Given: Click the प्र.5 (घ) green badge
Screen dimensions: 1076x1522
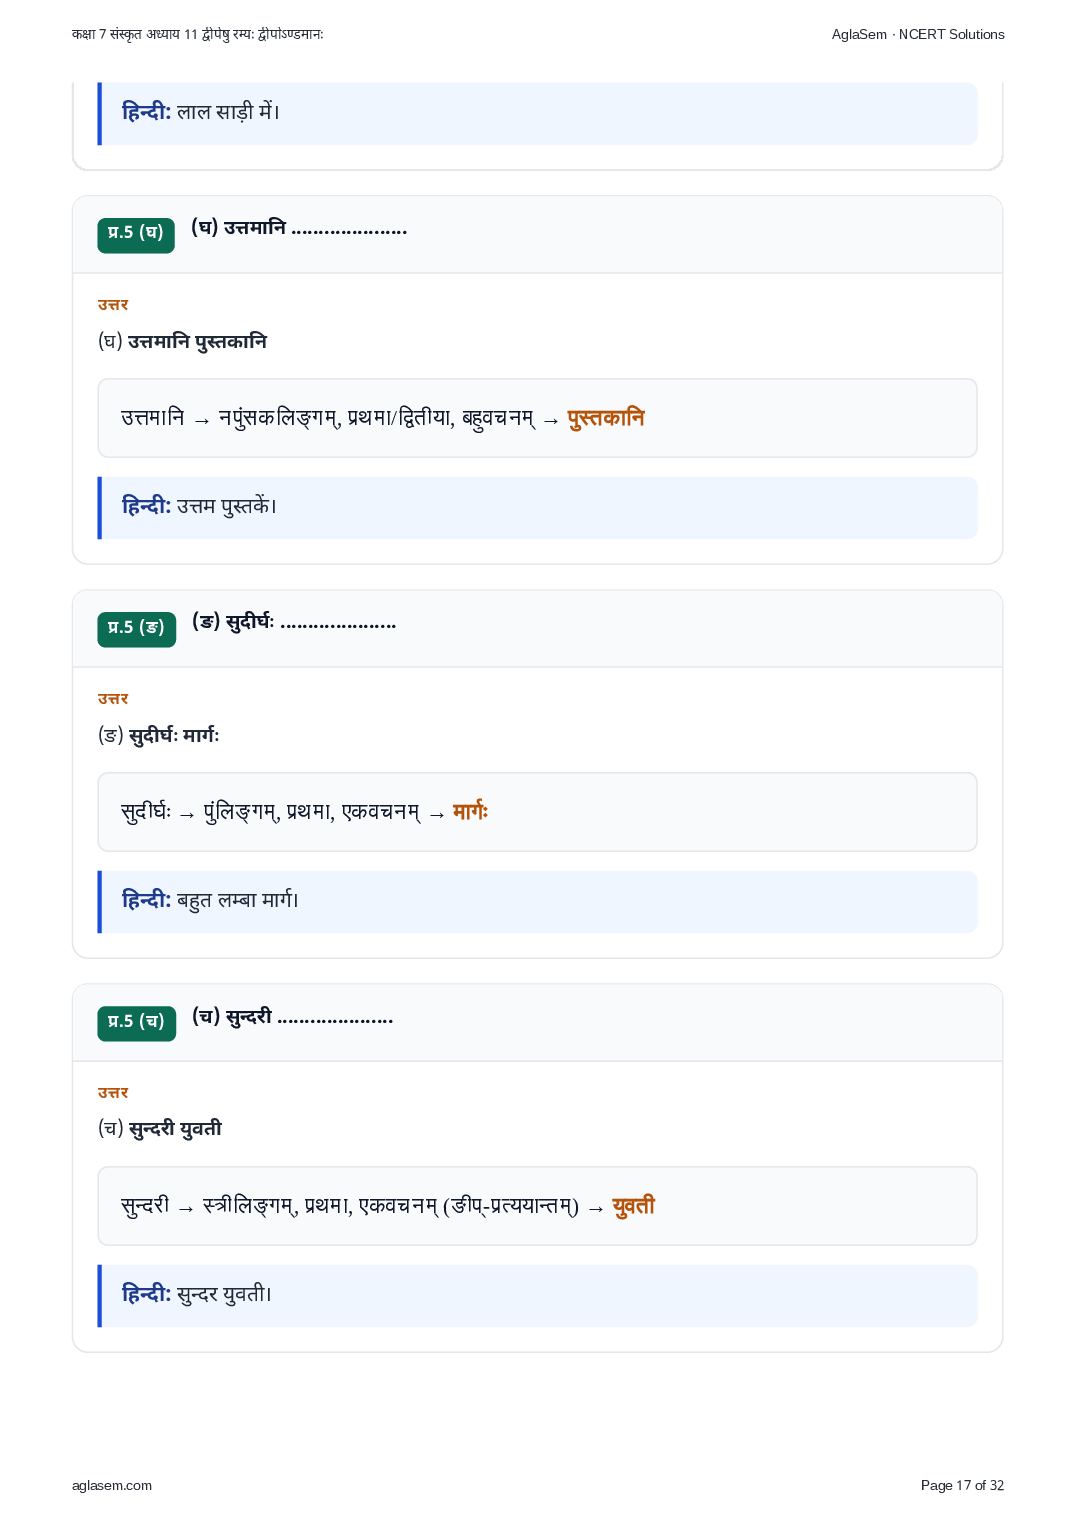Looking at the screenshot, I should [136, 233].
